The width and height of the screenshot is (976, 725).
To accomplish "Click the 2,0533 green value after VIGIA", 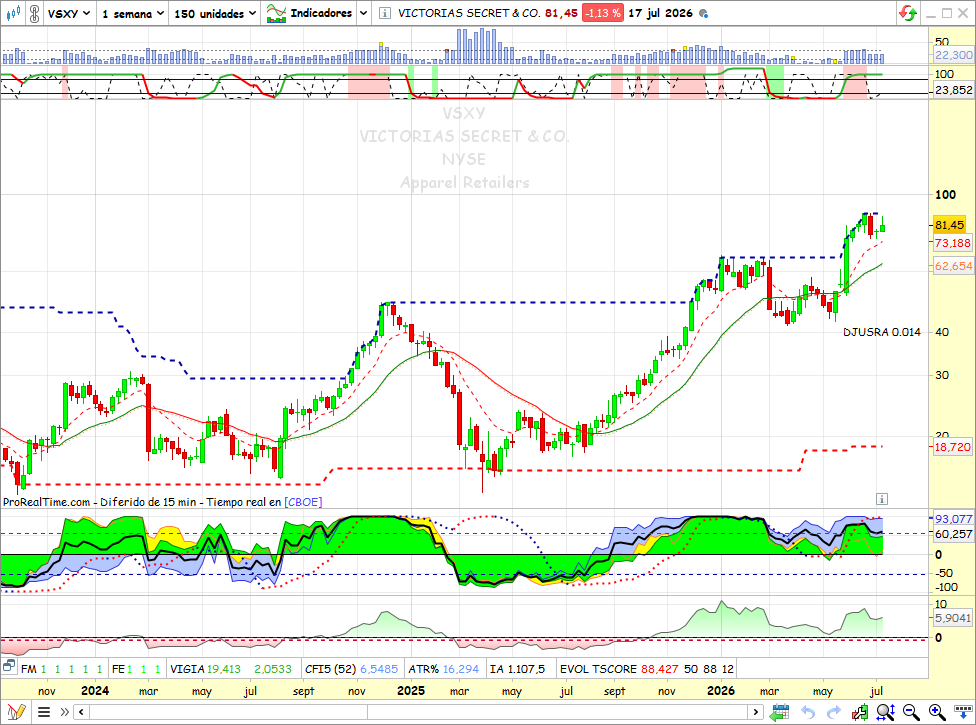I will (273, 669).
